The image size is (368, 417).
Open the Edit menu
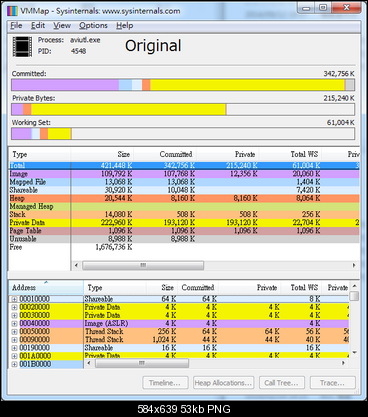coord(38,26)
